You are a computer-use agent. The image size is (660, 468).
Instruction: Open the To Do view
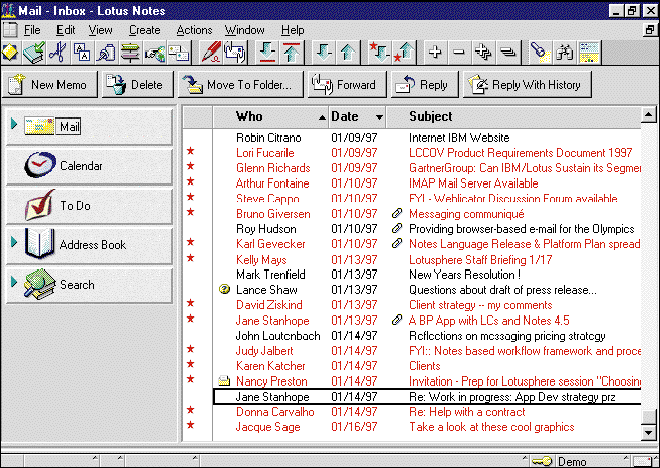pyautogui.click(x=89, y=206)
